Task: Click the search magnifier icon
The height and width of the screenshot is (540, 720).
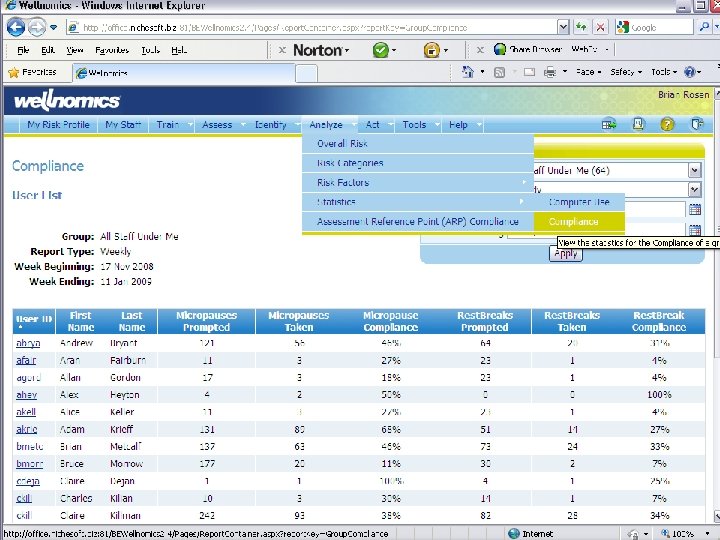Action: coord(704,27)
